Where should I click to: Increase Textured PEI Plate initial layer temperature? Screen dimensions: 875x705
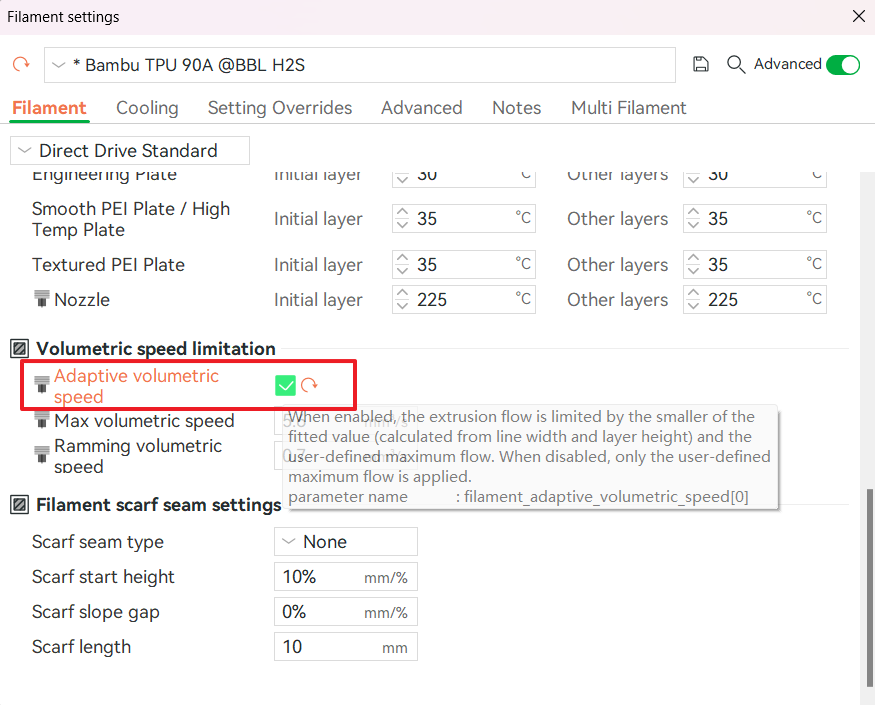point(402,258)
